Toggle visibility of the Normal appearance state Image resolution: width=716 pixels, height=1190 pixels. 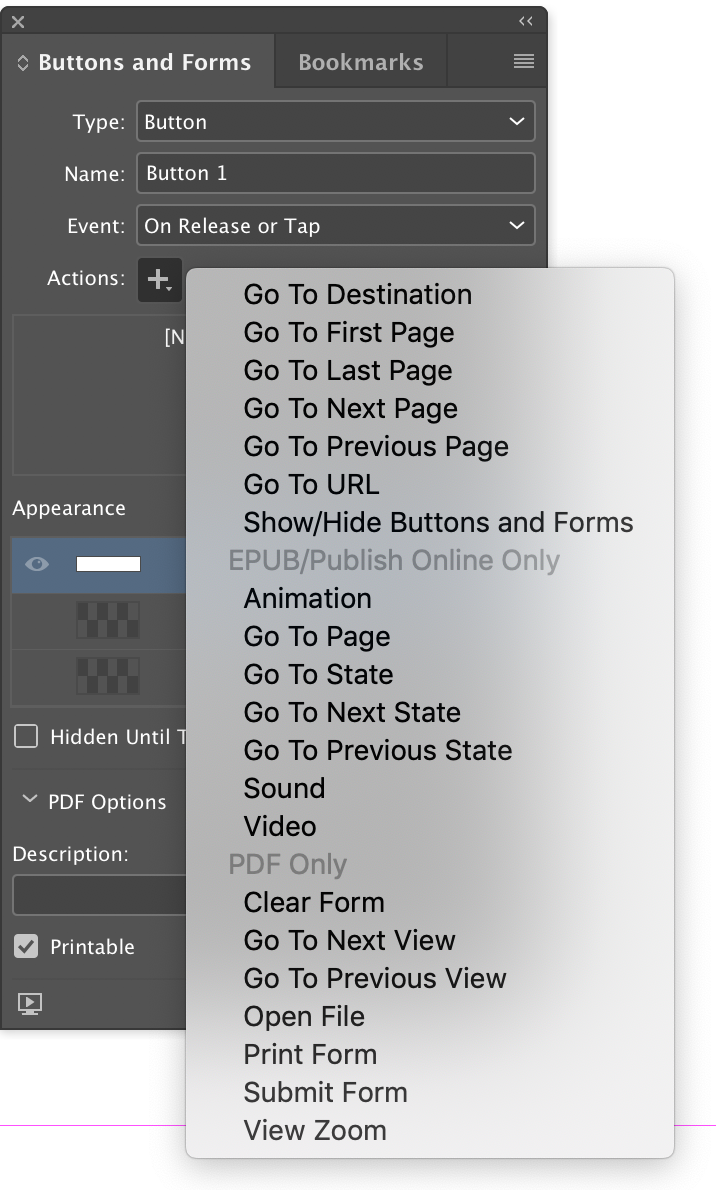(37, 563)
